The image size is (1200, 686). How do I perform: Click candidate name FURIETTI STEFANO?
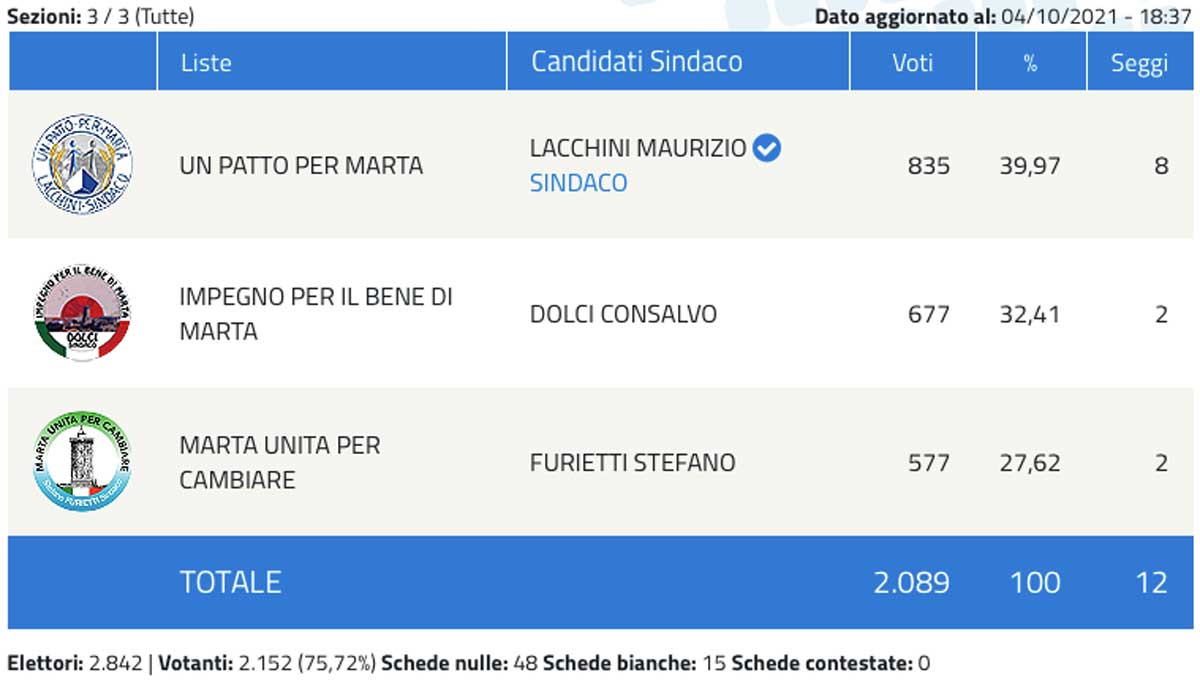pyautogui.click(x=632, y=463)
